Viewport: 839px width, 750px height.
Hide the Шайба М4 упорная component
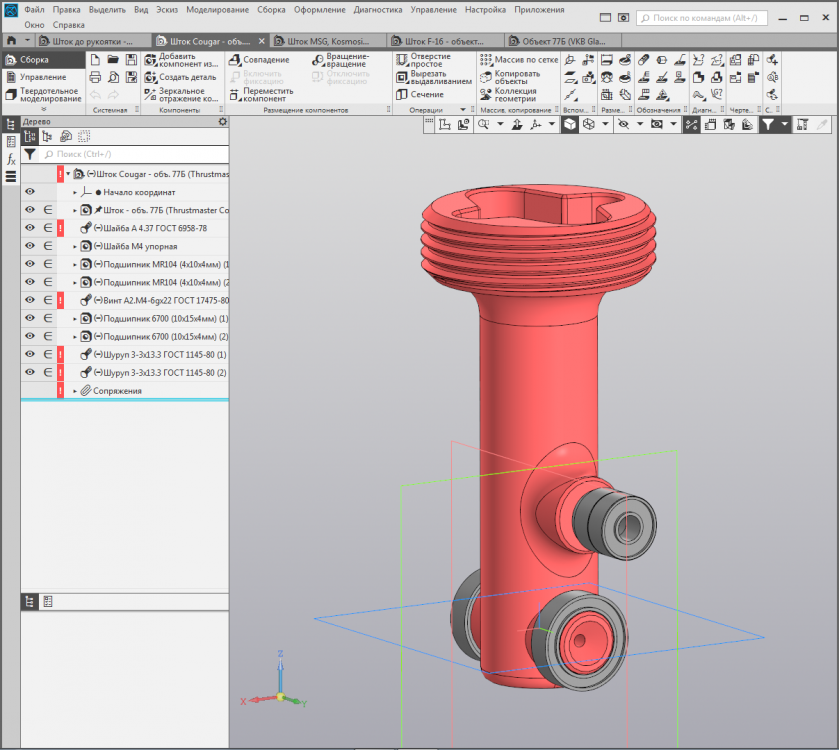pos(30,246)
